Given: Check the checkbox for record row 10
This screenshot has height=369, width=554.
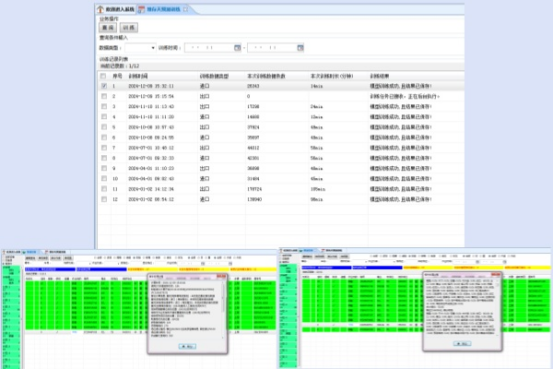Looking at the screenshot, I should [x=104, y=178].
